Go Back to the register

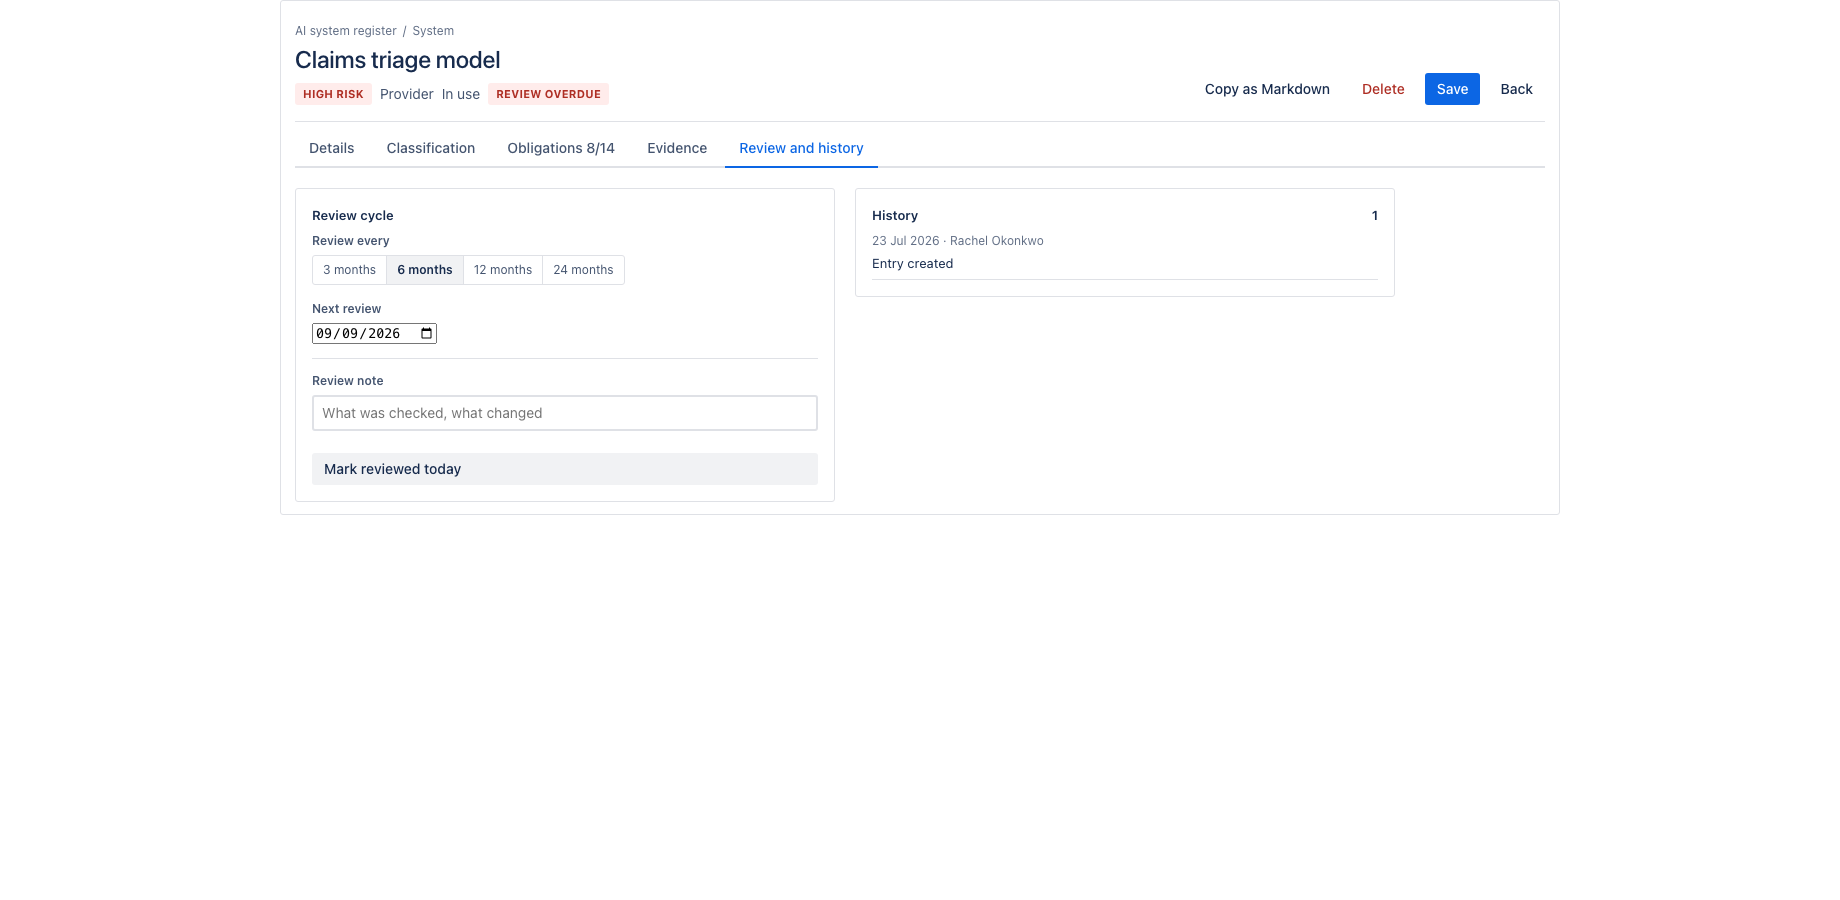(1516, 89)
